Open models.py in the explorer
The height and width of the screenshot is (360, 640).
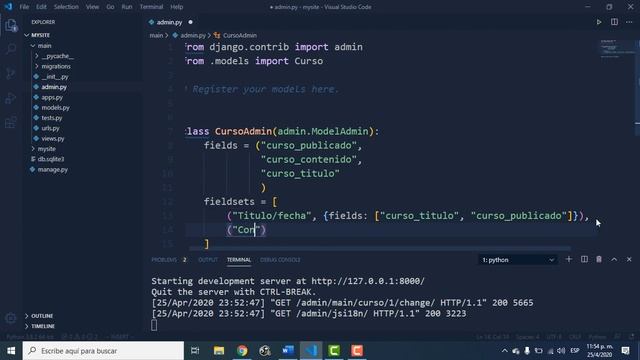(55, 108)
